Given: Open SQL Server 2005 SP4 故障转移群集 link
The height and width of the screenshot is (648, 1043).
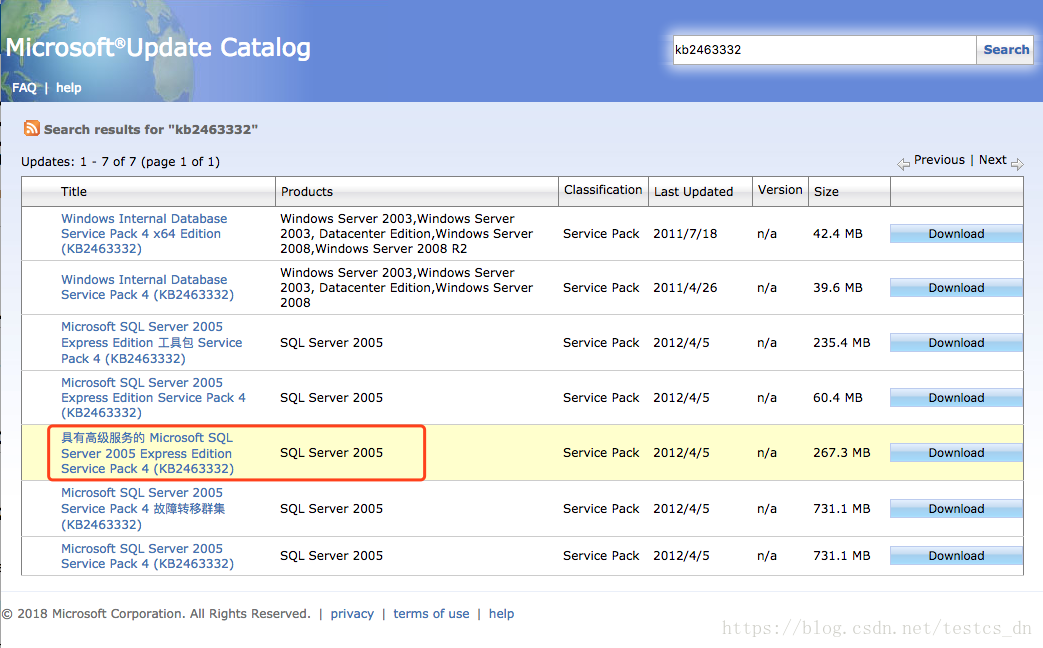Looking at the screenshot, I should click(x=143, y=508).
